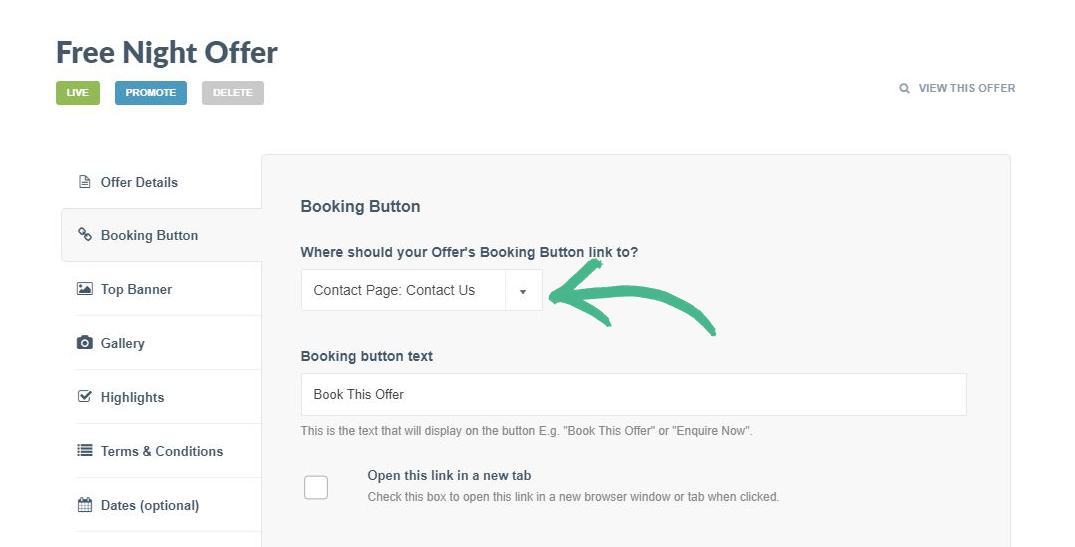Expand the booking link dropdown arrow
The width and height of the screenshot is (1075, 547).
tap(523, 291)
